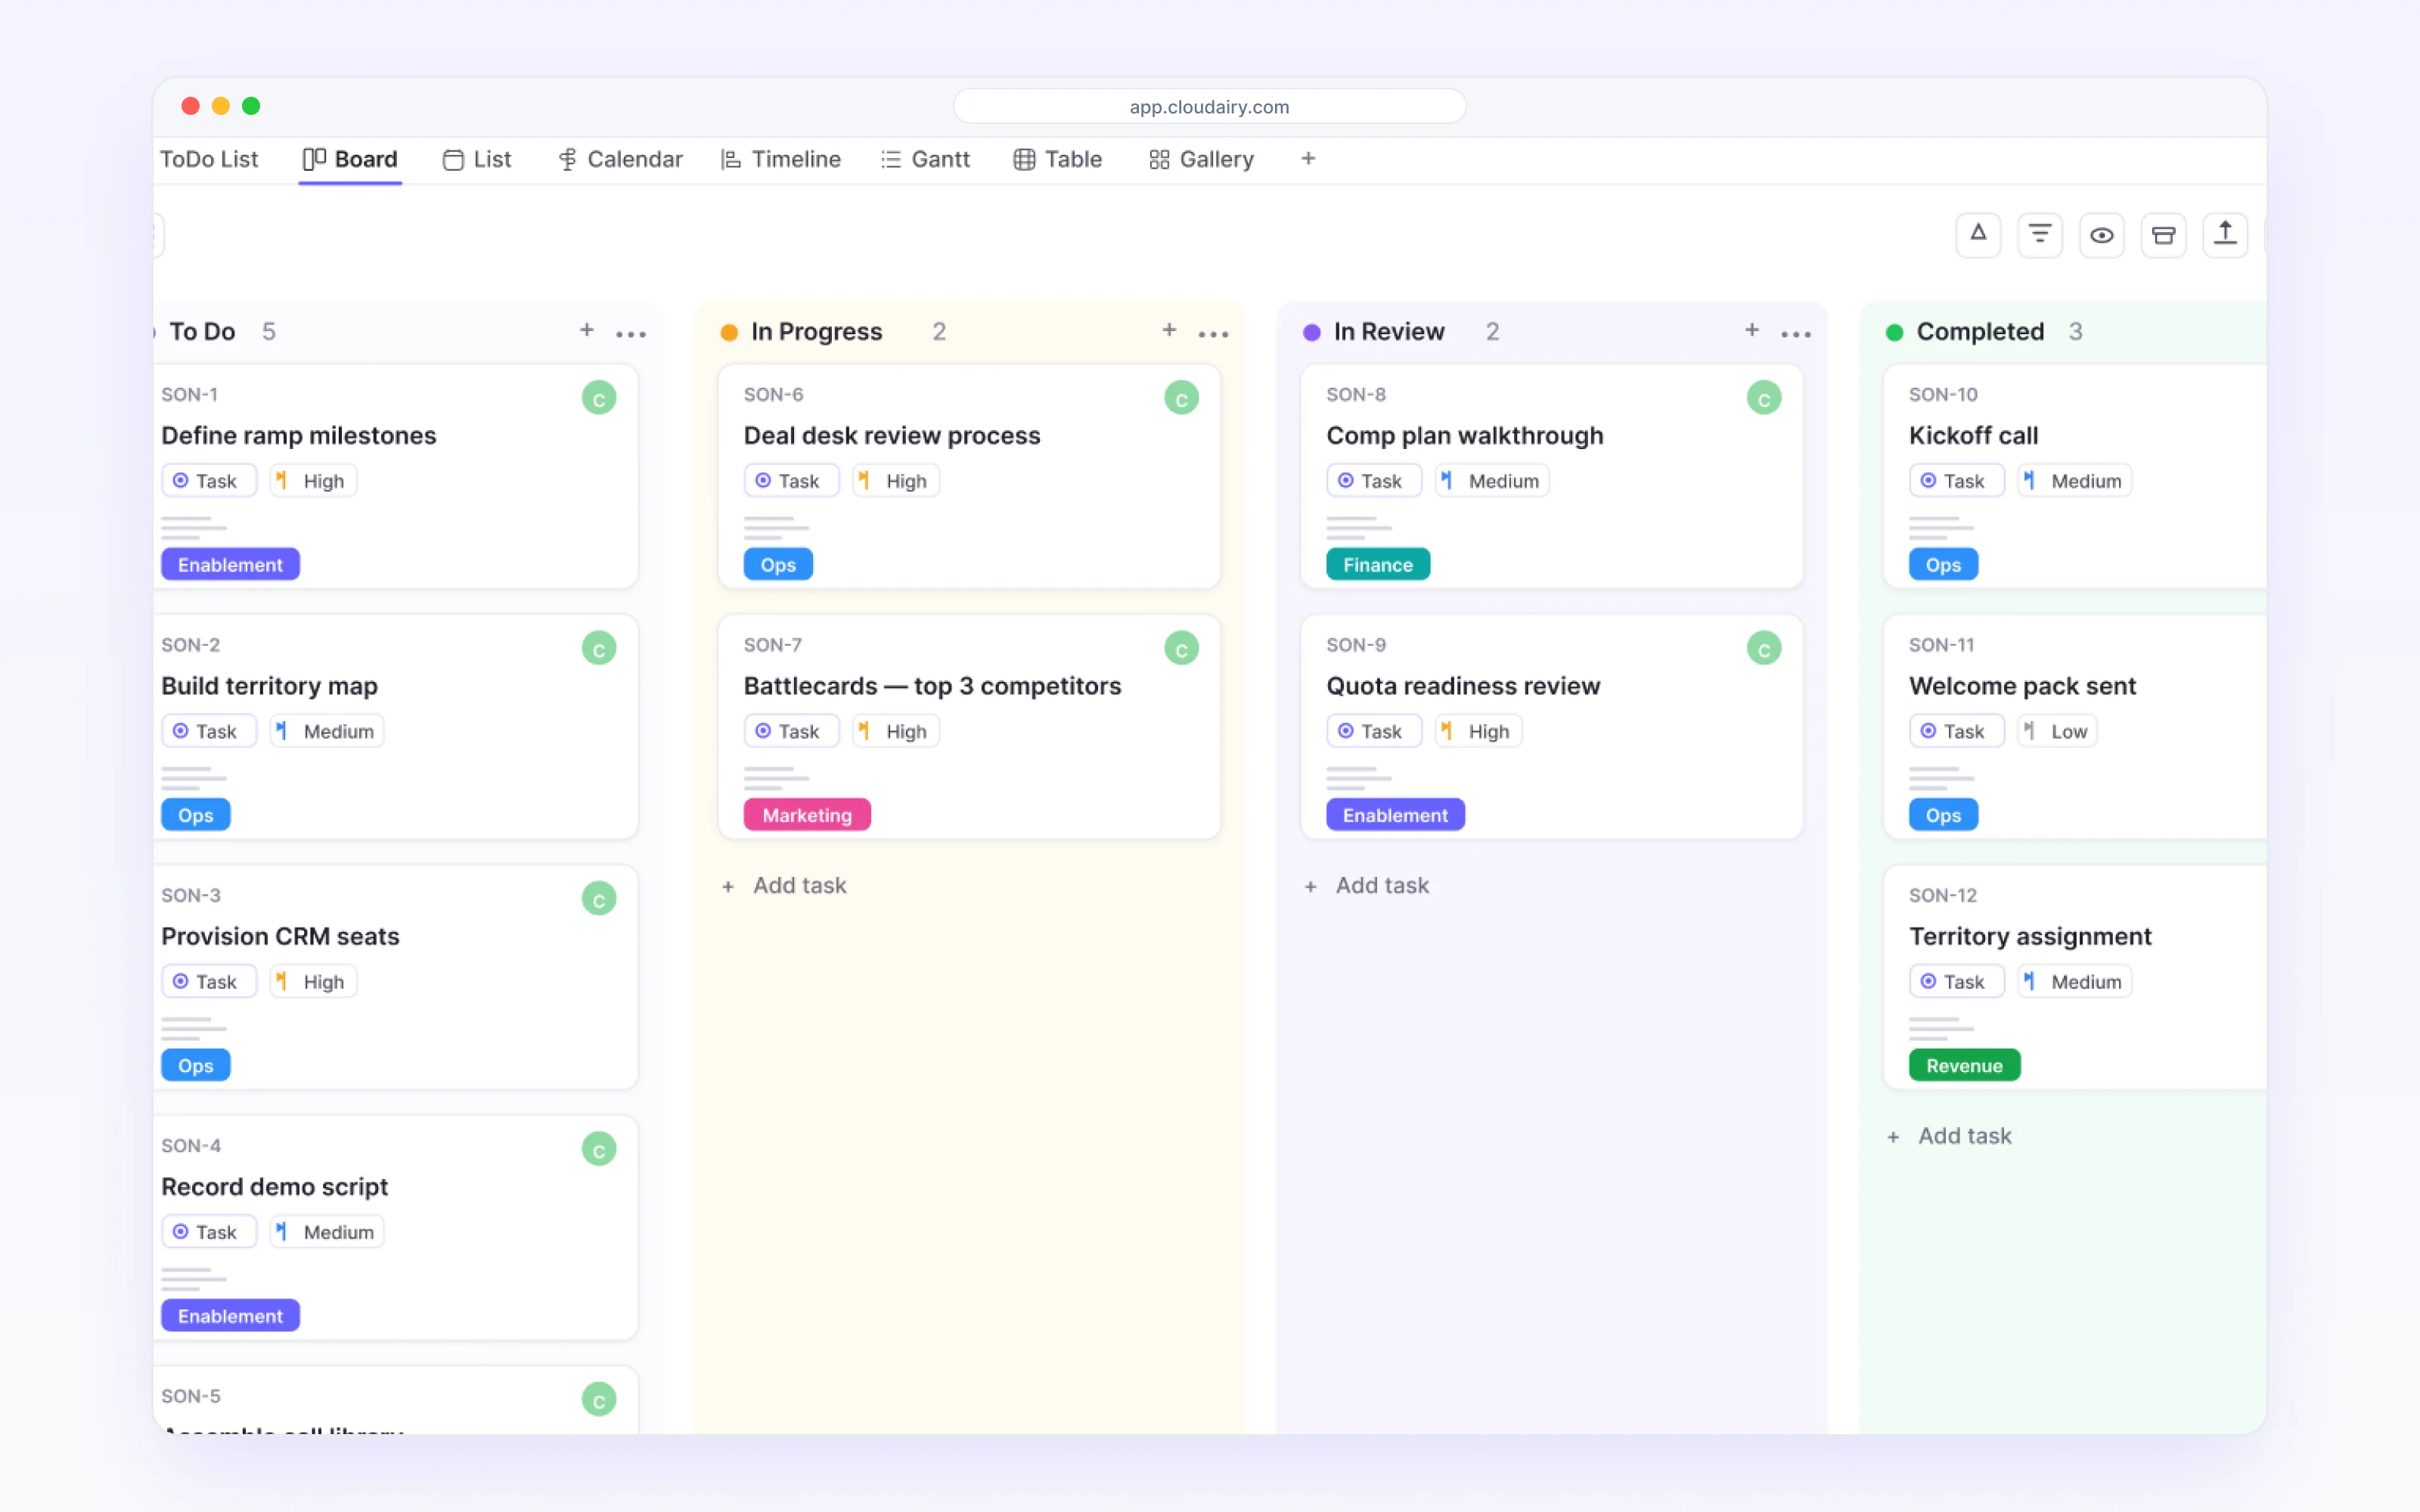Click assignee avatar on SON-8 card
2420x1512 pixels.
click(1764, 398)
